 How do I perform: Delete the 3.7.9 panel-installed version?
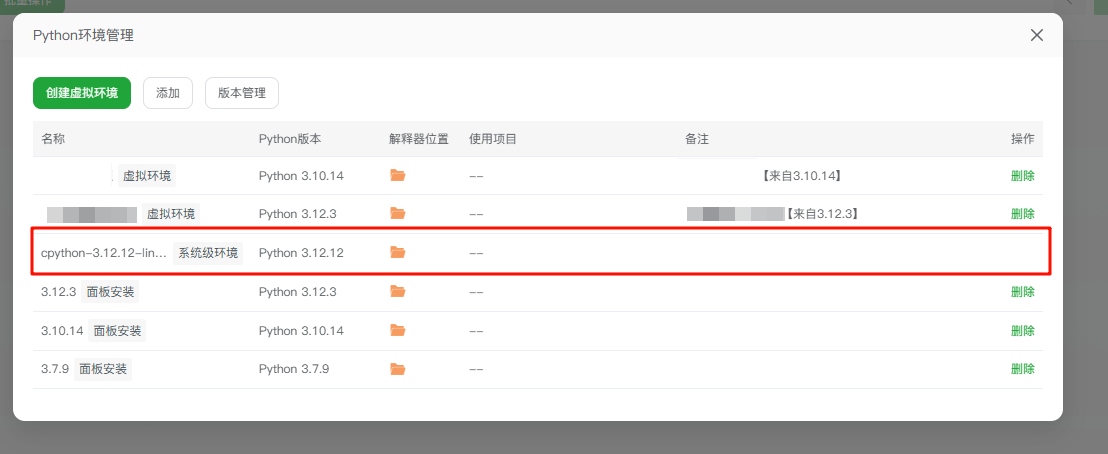tap(1022, 369)
